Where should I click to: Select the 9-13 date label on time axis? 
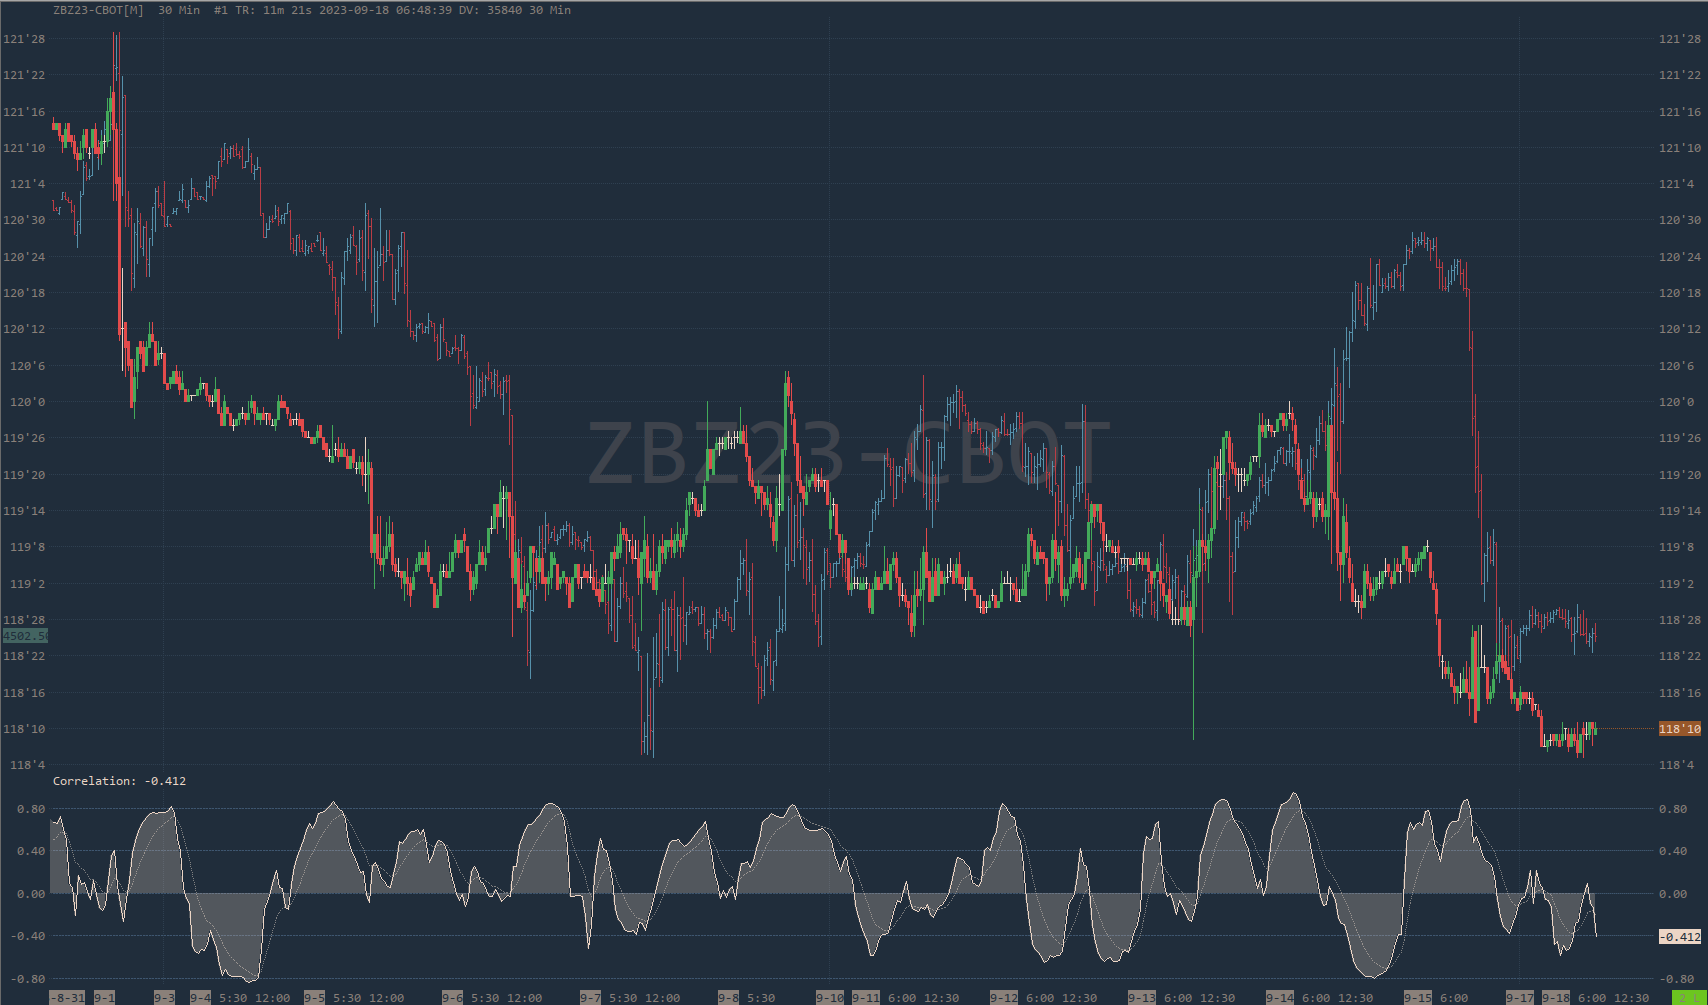click(1142, 998)
